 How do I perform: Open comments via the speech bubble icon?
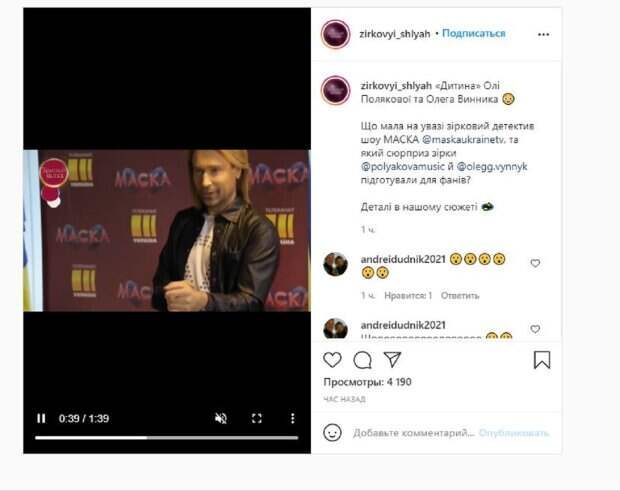pyautogui.click(x=362, y=360)
